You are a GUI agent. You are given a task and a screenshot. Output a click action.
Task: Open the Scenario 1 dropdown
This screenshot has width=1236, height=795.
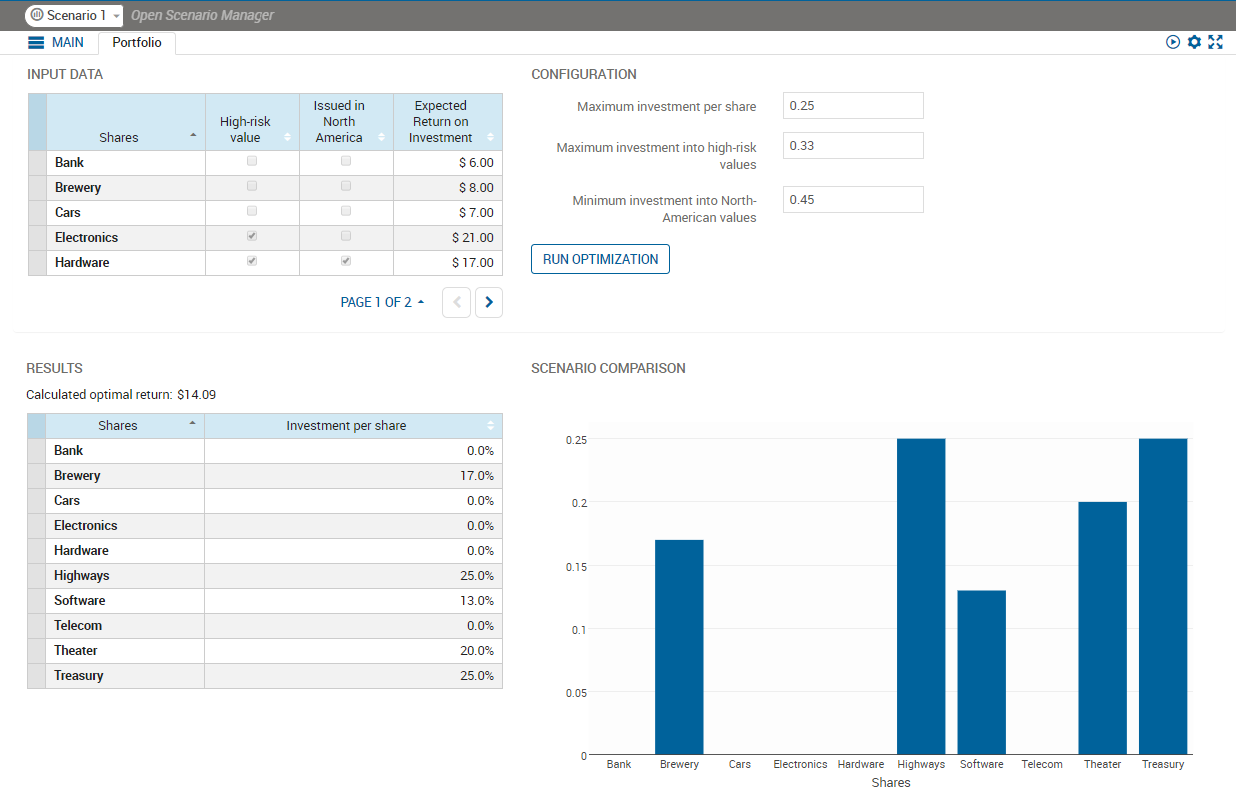click(x=74, y=16)
